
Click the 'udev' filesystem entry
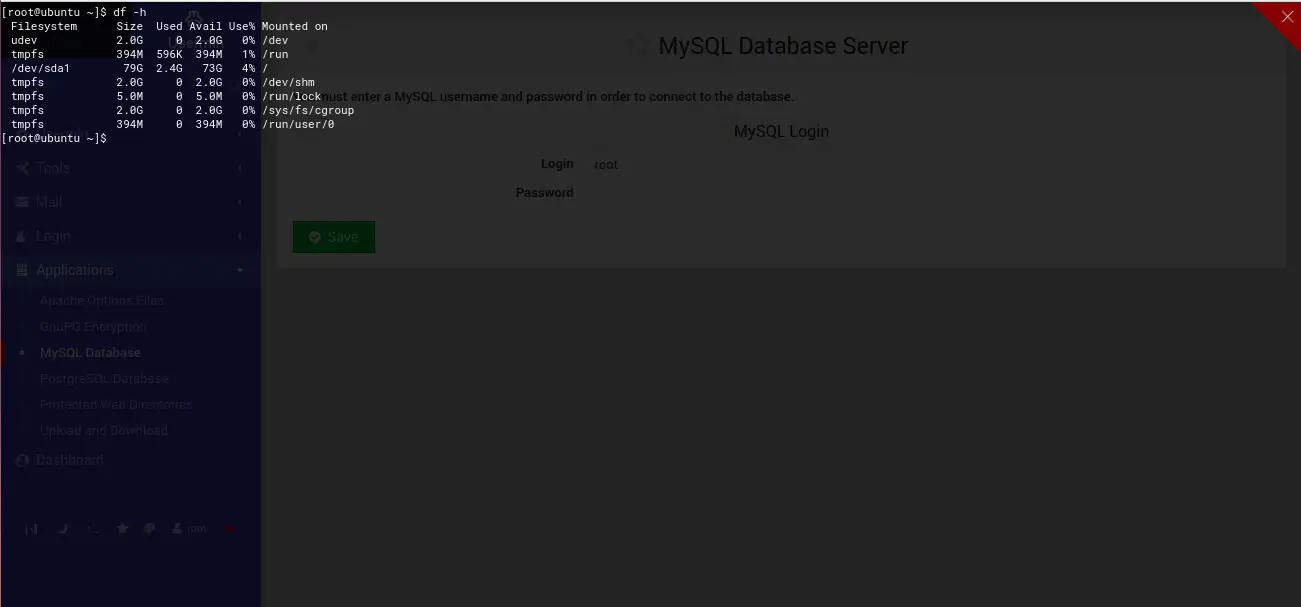pos(24,40)
